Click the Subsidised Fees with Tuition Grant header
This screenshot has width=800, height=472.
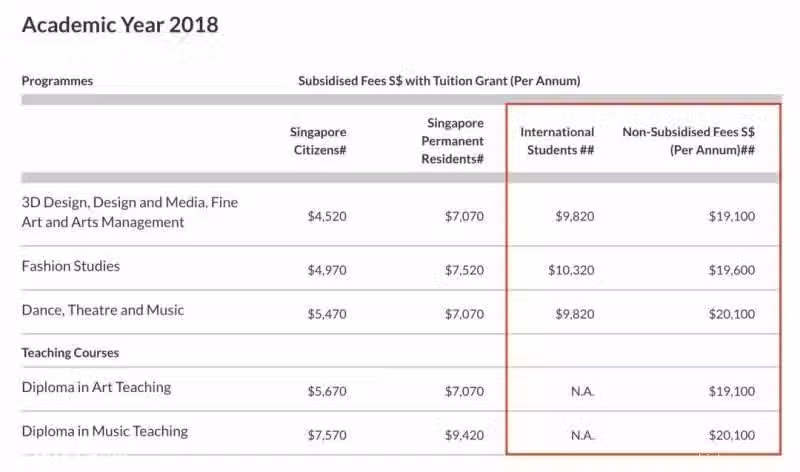point(439,81)
